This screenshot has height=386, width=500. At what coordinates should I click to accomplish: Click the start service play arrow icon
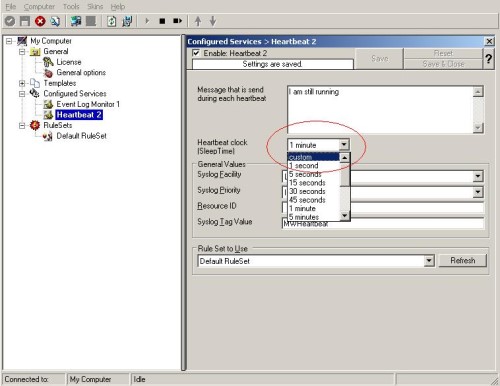click(147, 21)
